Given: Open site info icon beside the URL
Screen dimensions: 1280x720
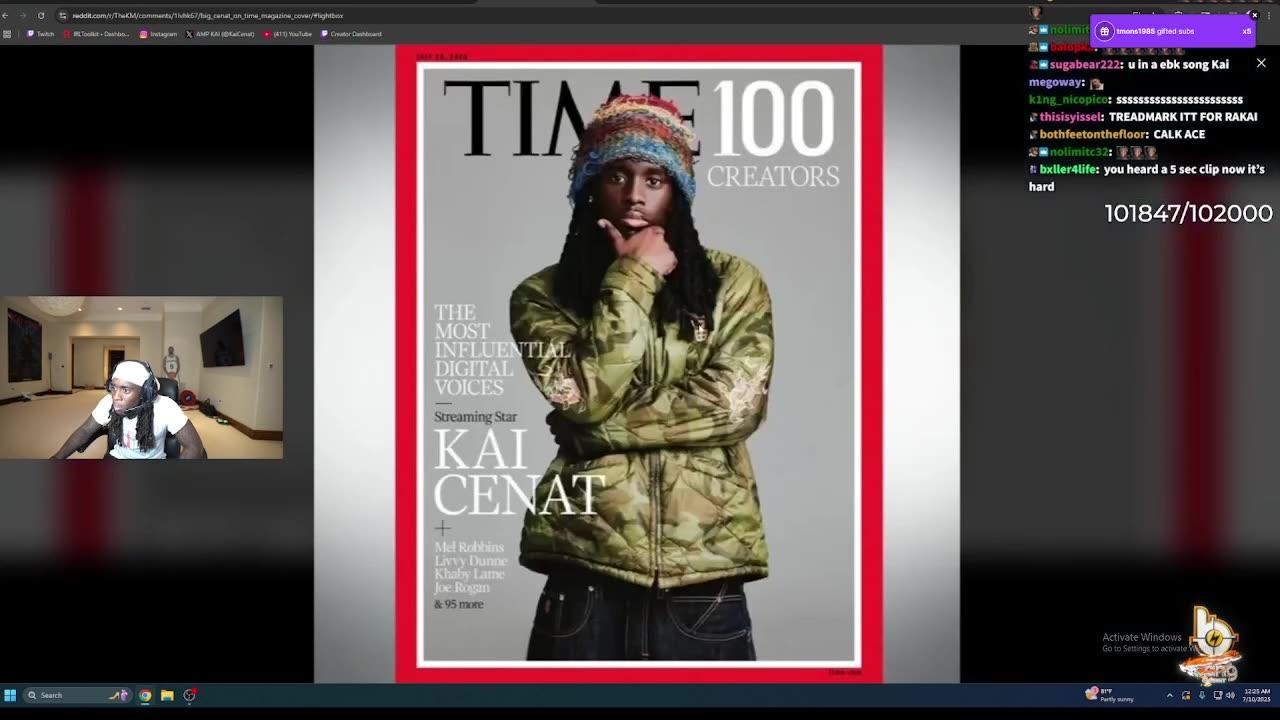Looking at the screenshot, I should coord(63,15).
